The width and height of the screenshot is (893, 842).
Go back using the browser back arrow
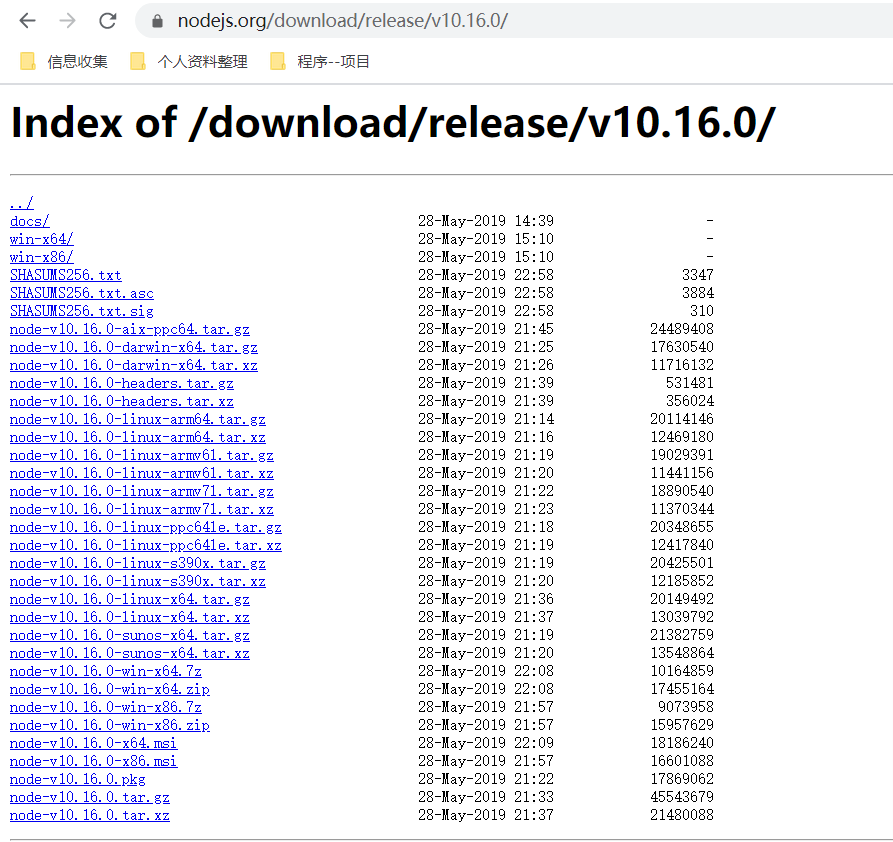[x=27, y=21]
